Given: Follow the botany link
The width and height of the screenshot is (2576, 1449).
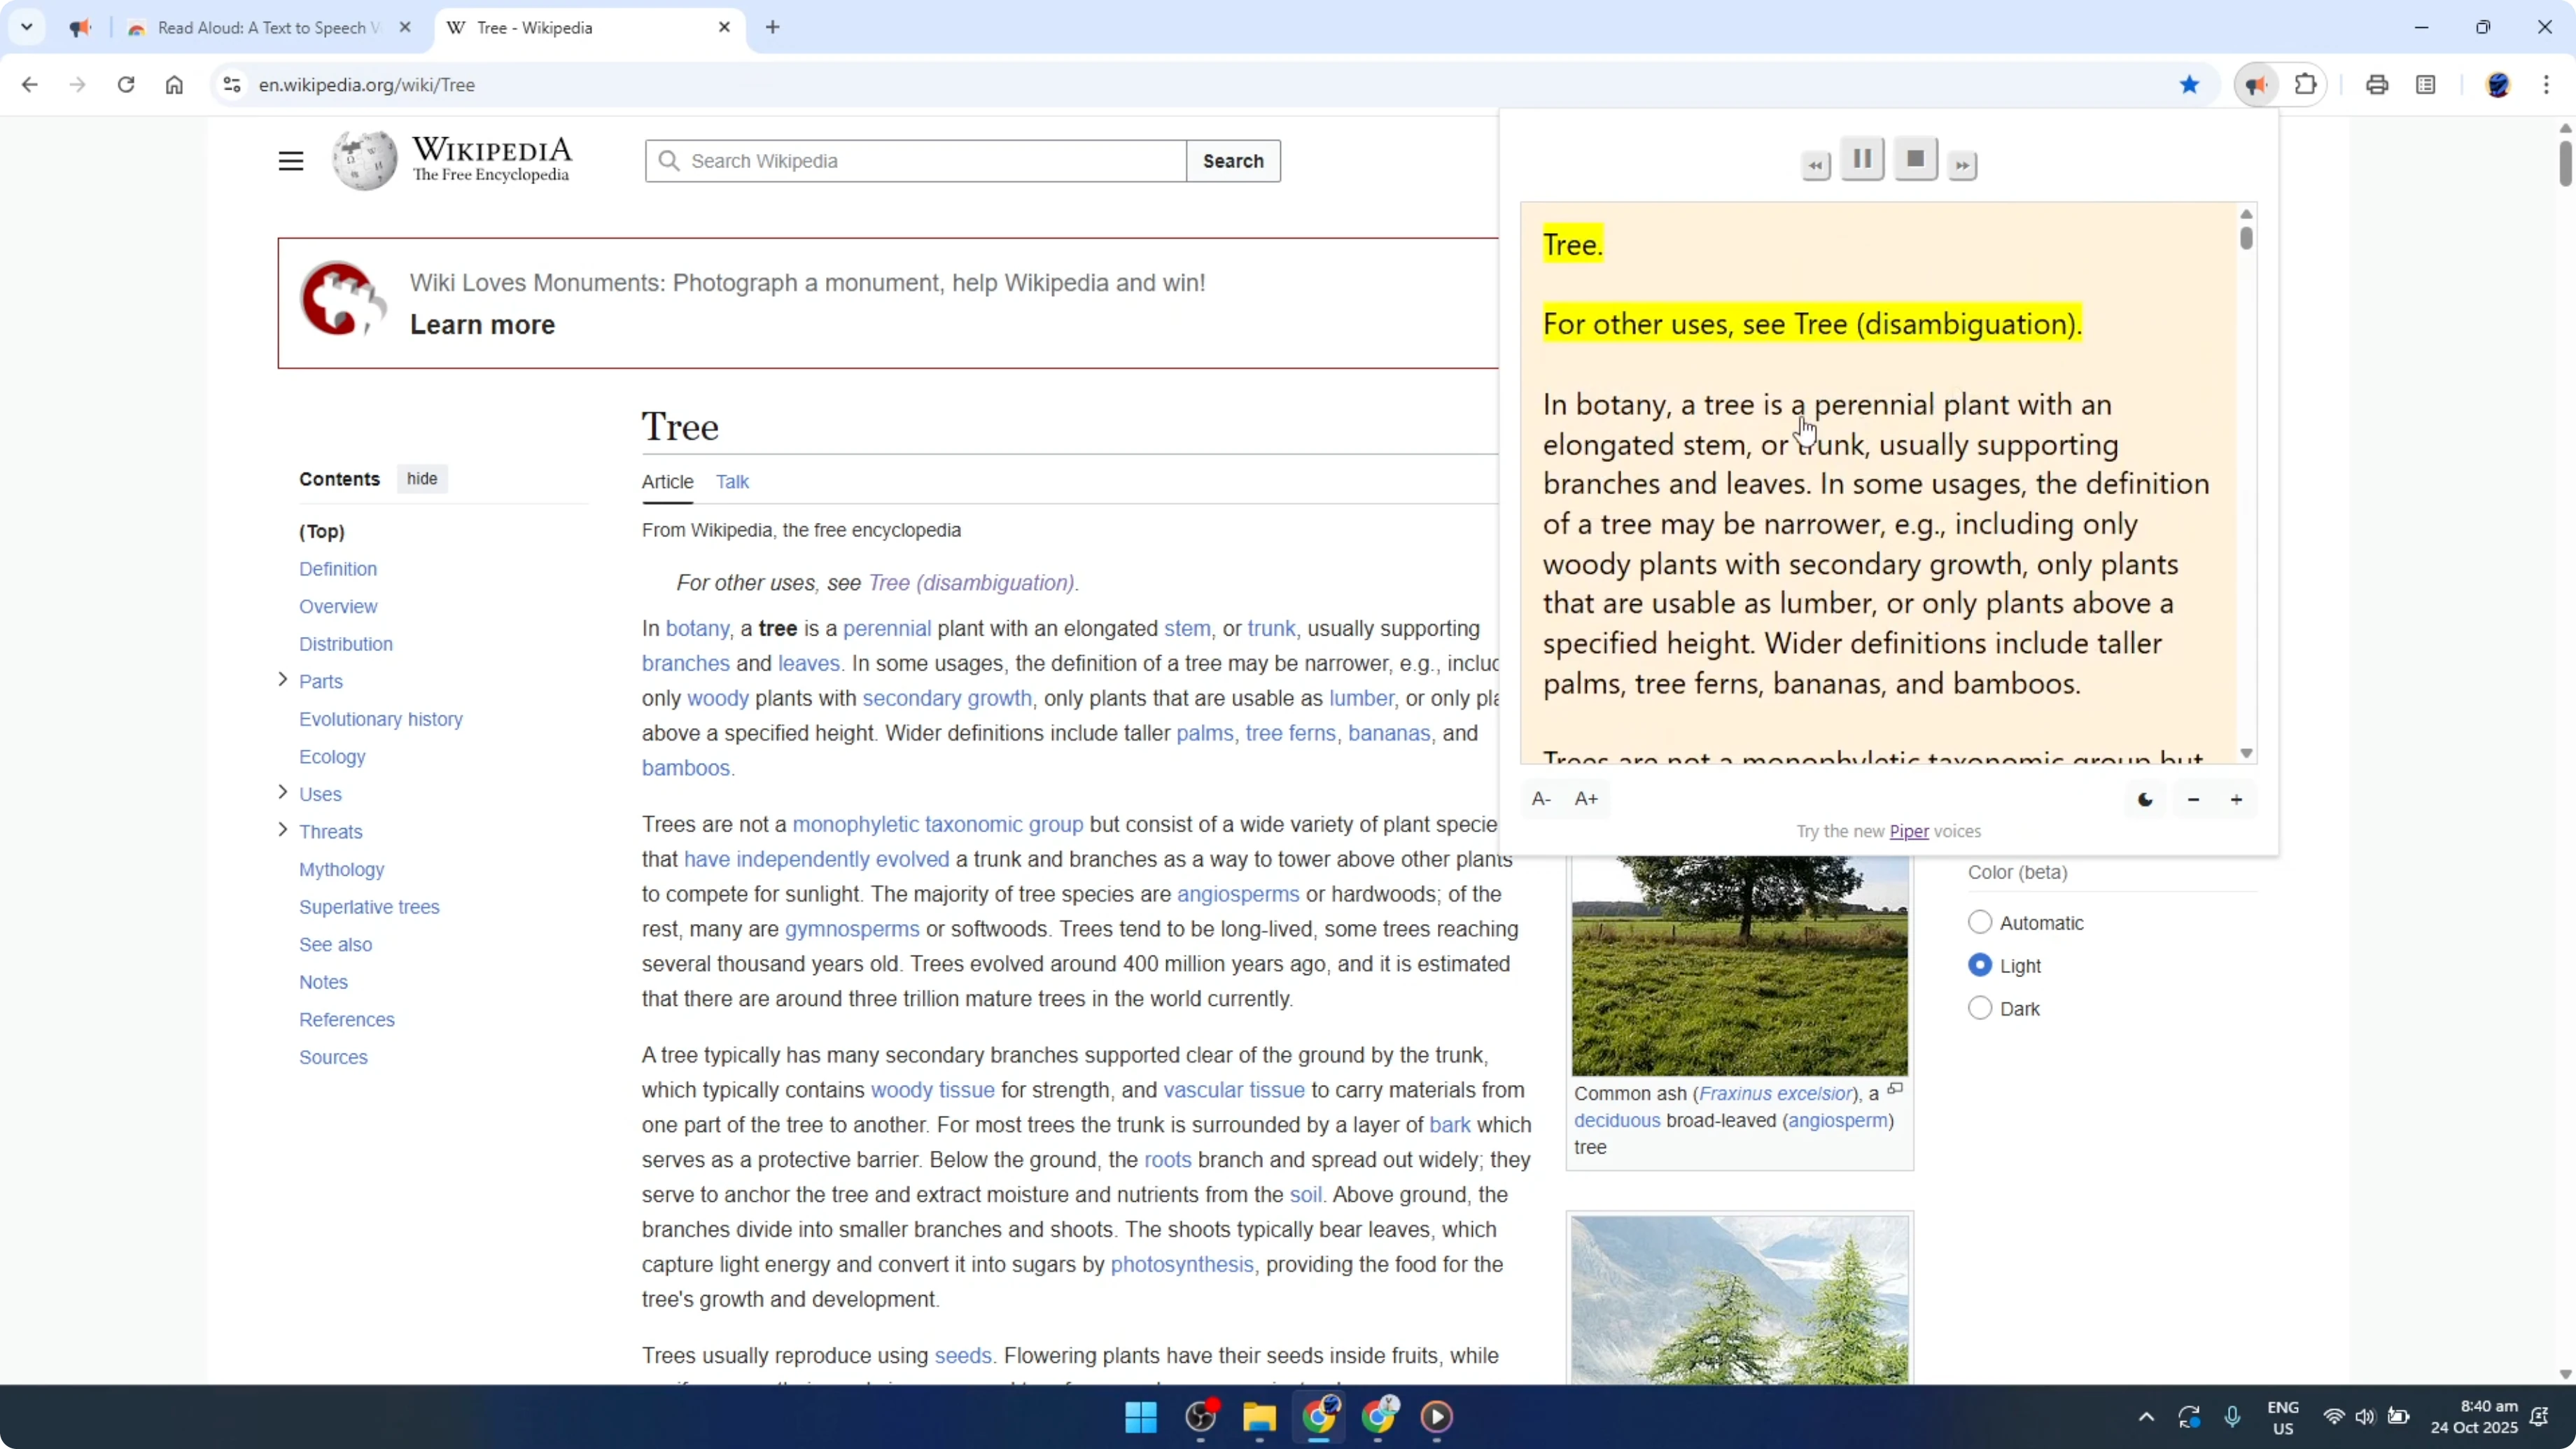Looking at the screenshot, I should (697, 629).
